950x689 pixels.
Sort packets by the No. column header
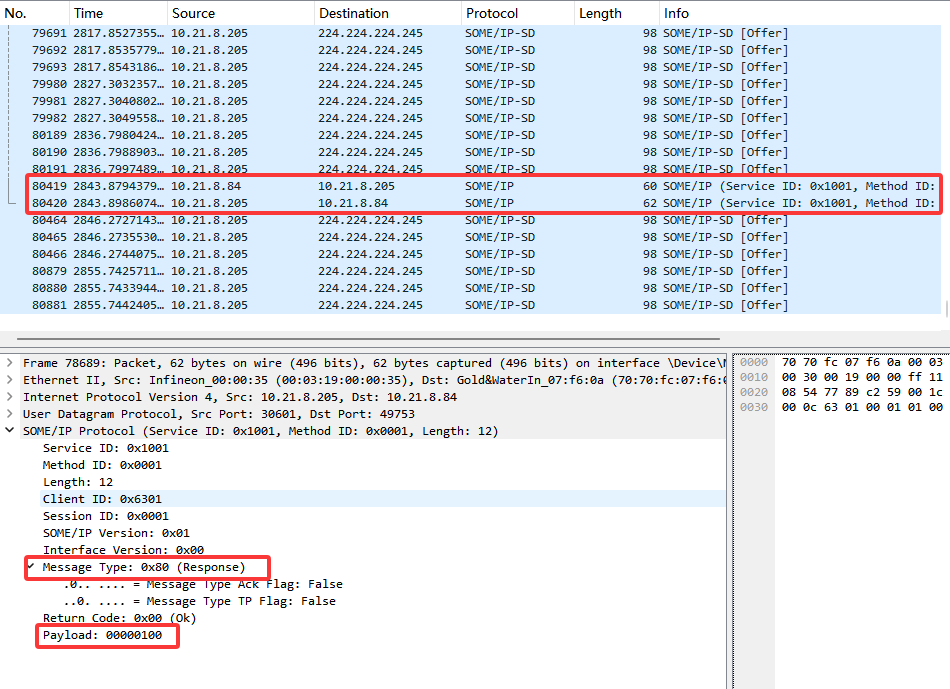[x=35, y=13]
